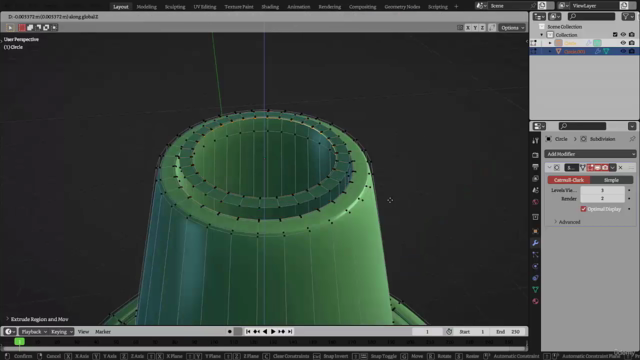The width and height of the screenshot is (640, 360).
Task: Click the select-mode Invert icon
Action: click(46, 27)
